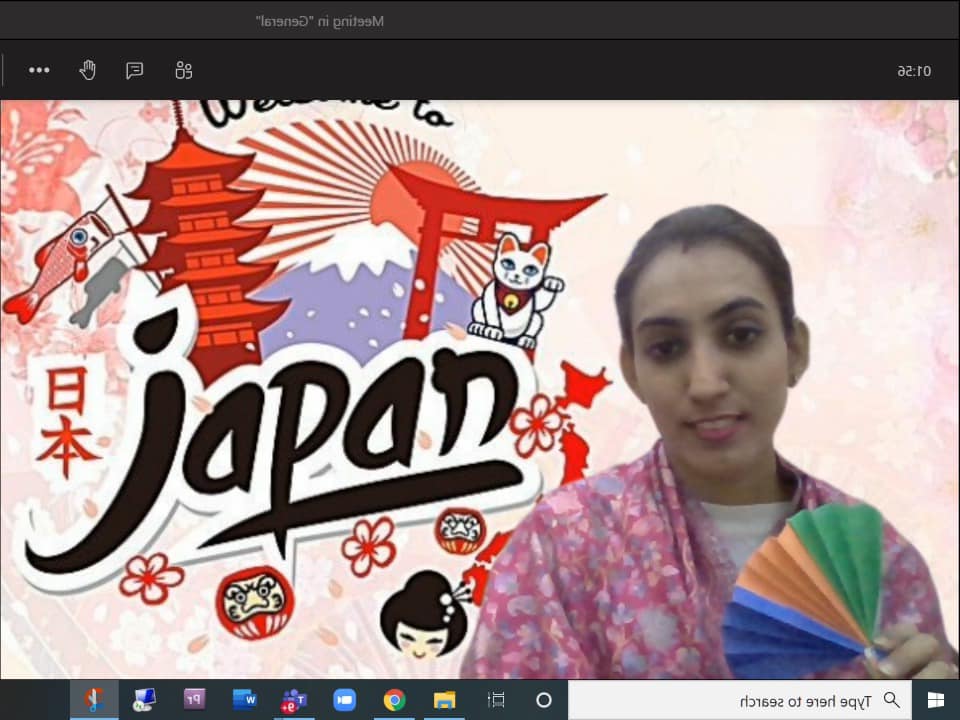Open the More actions ellipsis menu
Screen dimensions: 960x720
click(39, 70)
